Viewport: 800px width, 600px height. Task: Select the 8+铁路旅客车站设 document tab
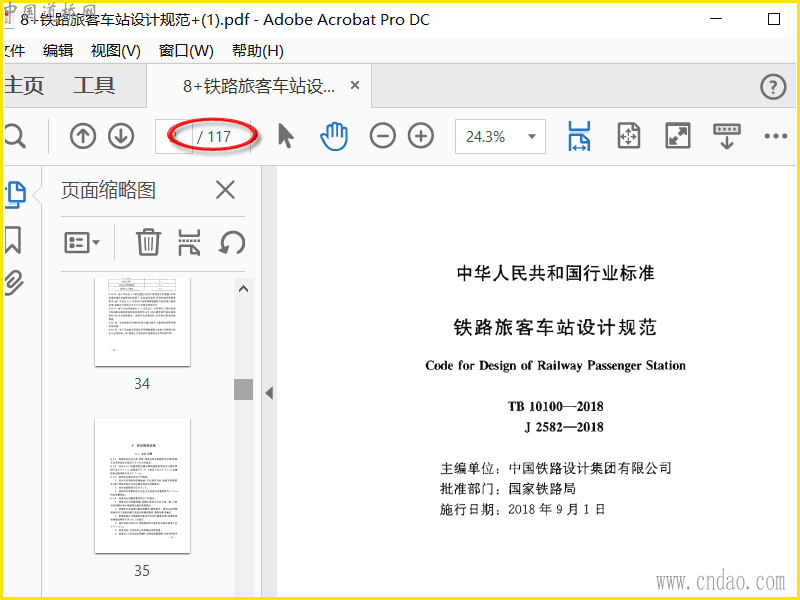[259, 86]
